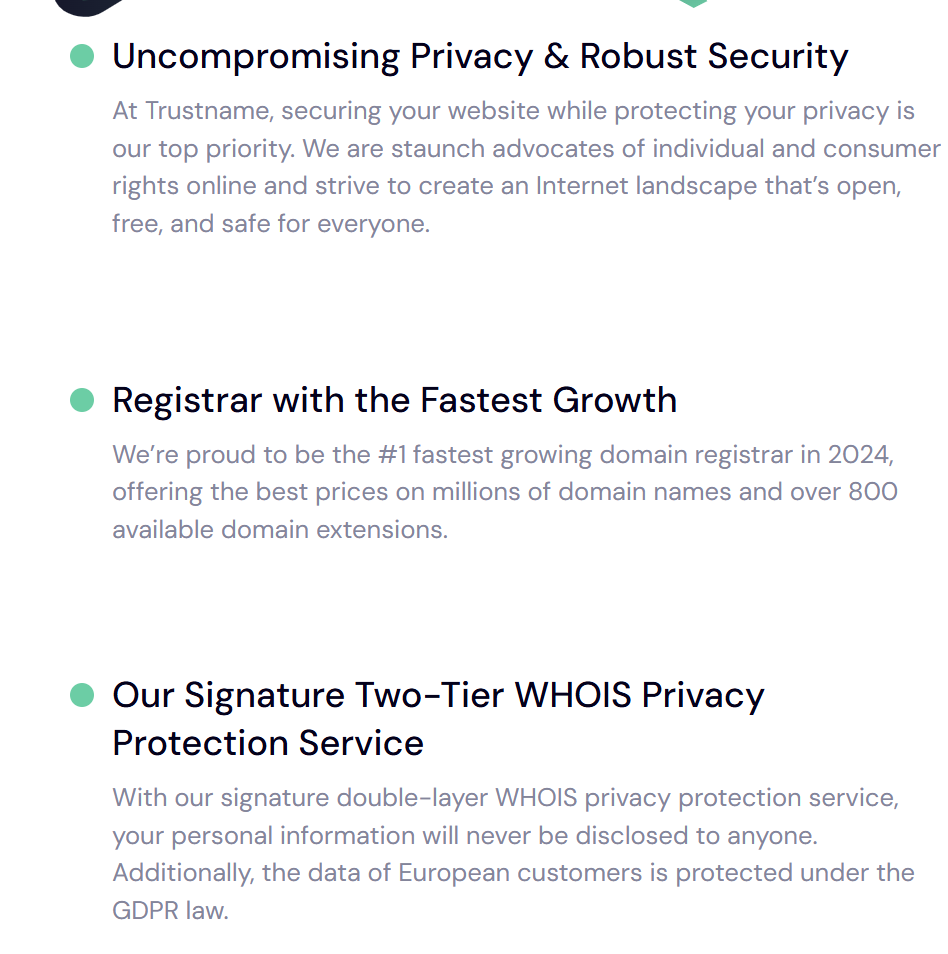The image size is (948, 954).
Task: Click the green bullet beside Uncompromising Privacy heading
Action: (x=82, y=56)
